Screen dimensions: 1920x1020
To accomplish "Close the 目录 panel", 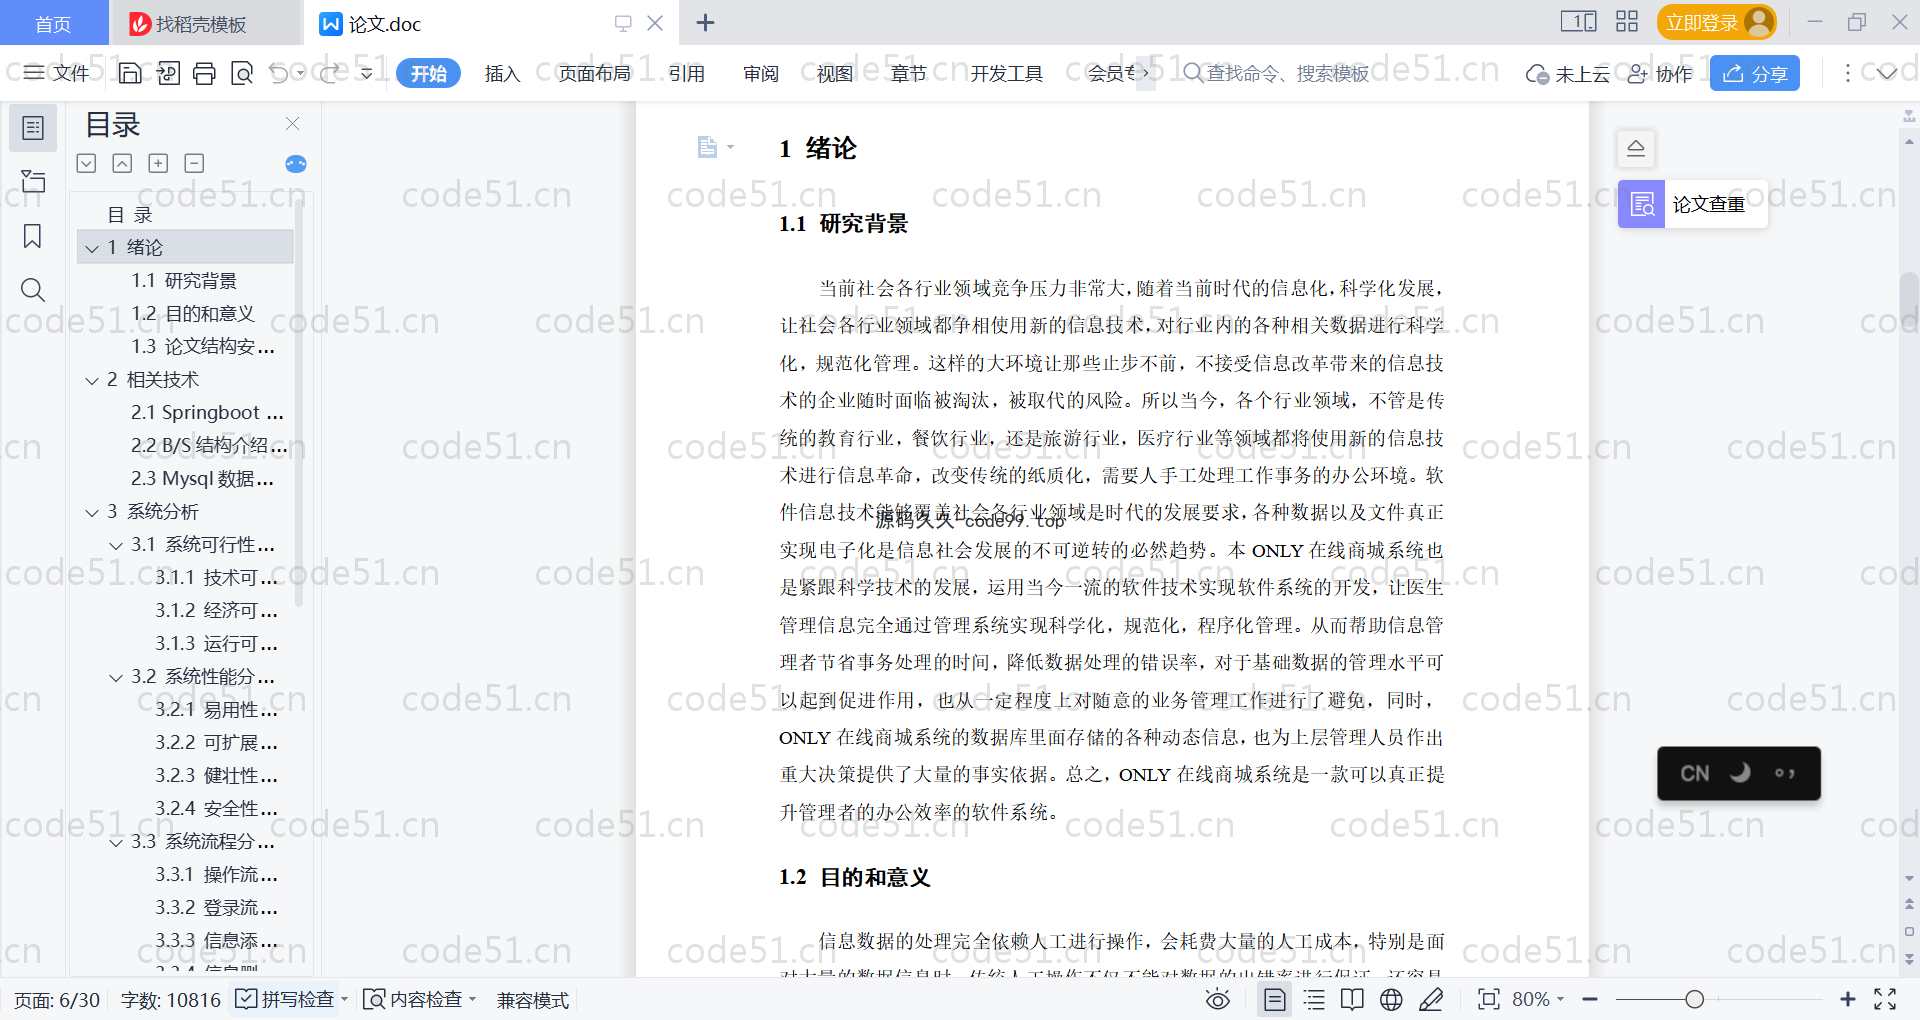I will (292, 123).
